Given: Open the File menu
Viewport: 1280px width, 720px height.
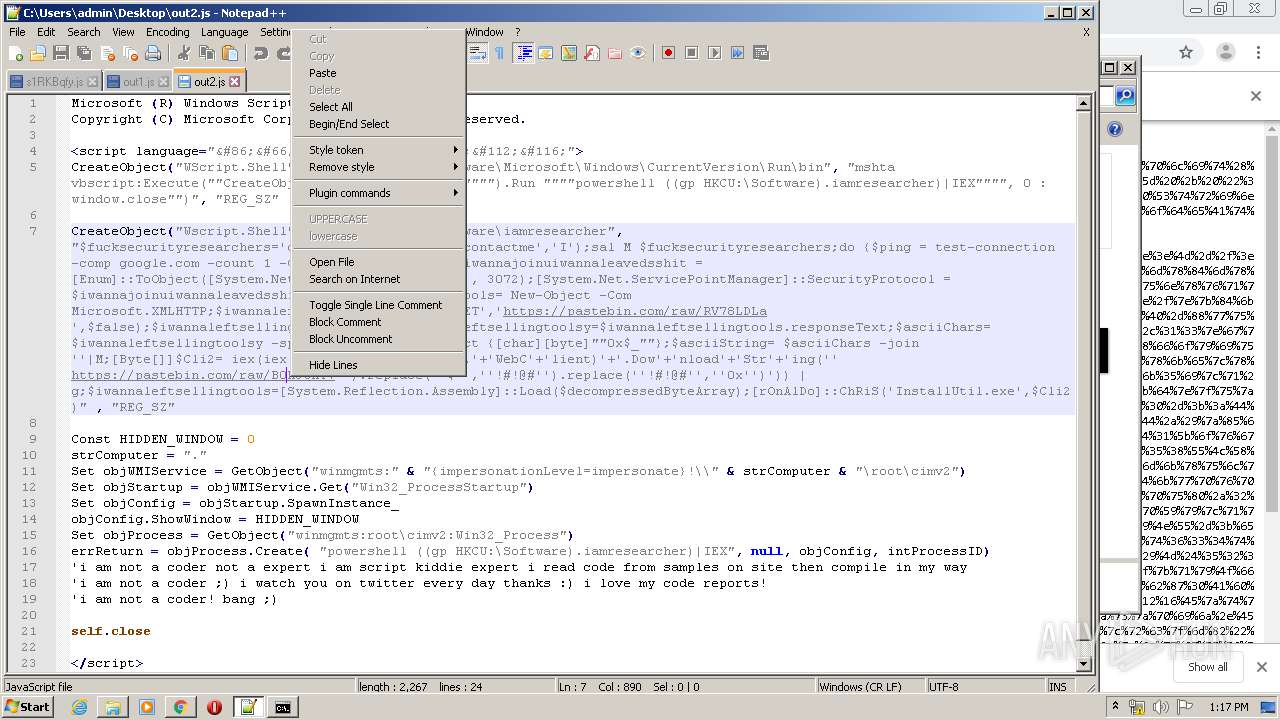Looking at the screenshot, I should point(17,32).
